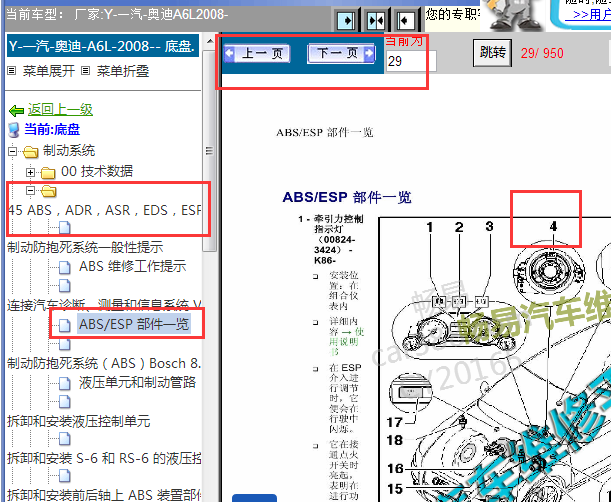This screenshot has width=611, height=502.
Task: Click 菜单折叠 to collapse menu
Action: click(123, 71)
